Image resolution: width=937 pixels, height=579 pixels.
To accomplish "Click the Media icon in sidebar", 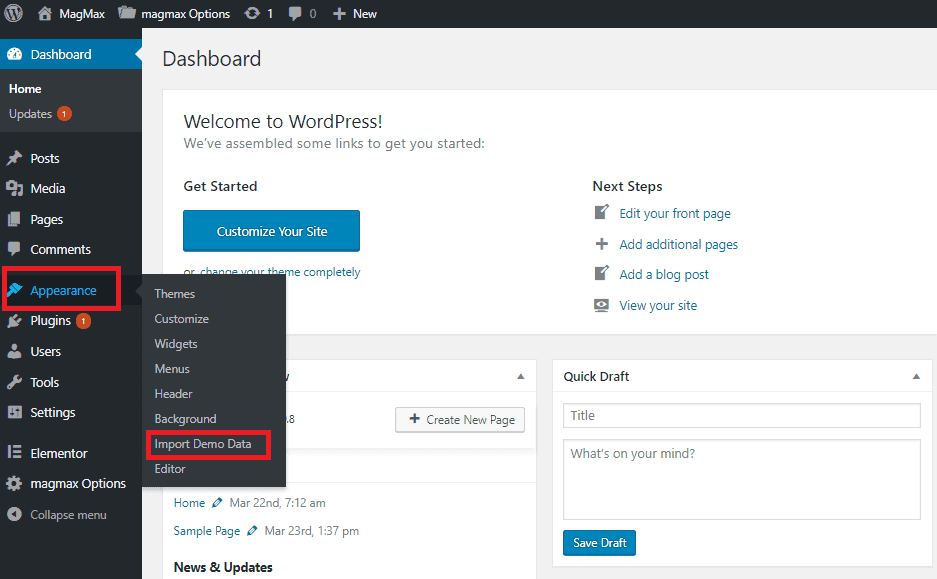I will click(14, 189).
